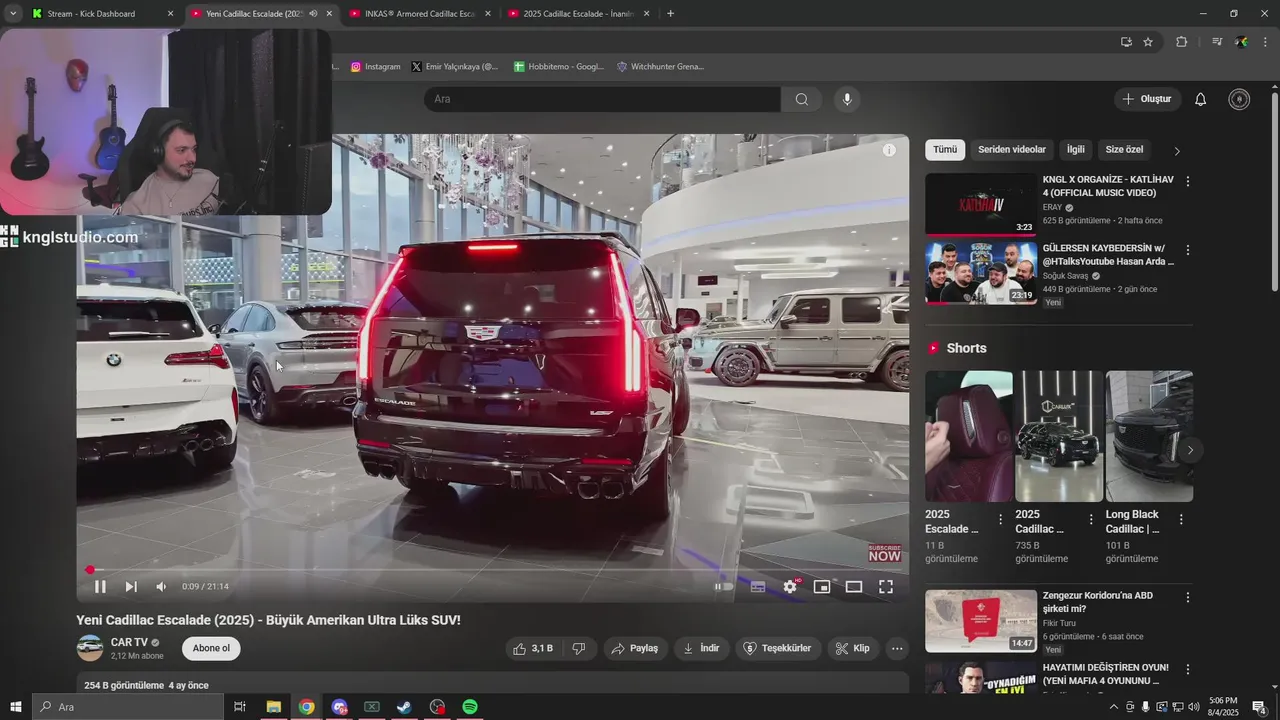1280x720 pixels.
Task: Open File Explorer from the taskbar
Action: (x=273, y=707)
